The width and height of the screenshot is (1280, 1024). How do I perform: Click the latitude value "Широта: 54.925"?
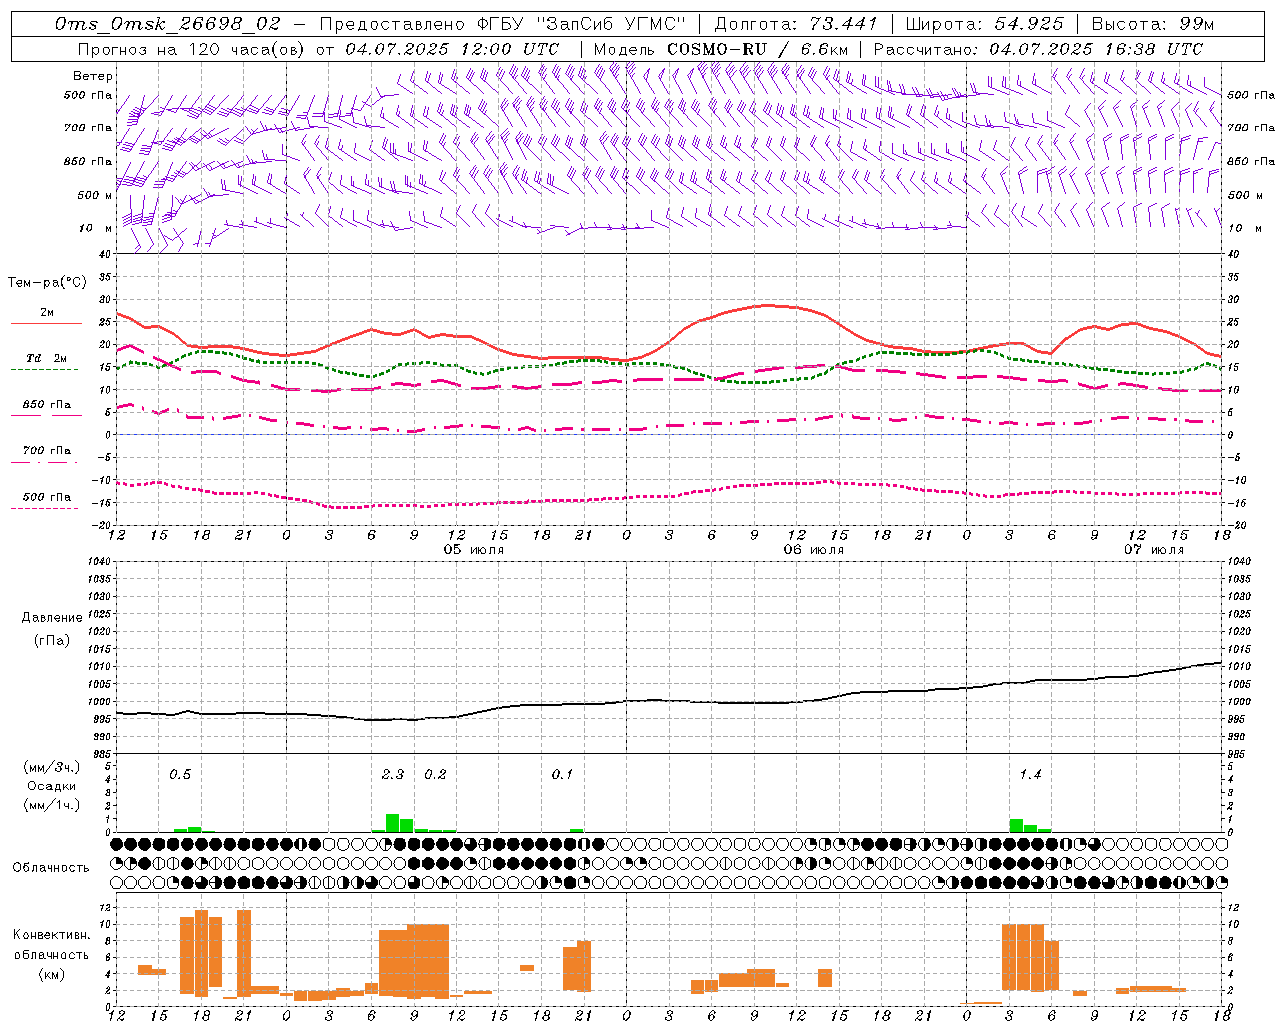[985, 24]
